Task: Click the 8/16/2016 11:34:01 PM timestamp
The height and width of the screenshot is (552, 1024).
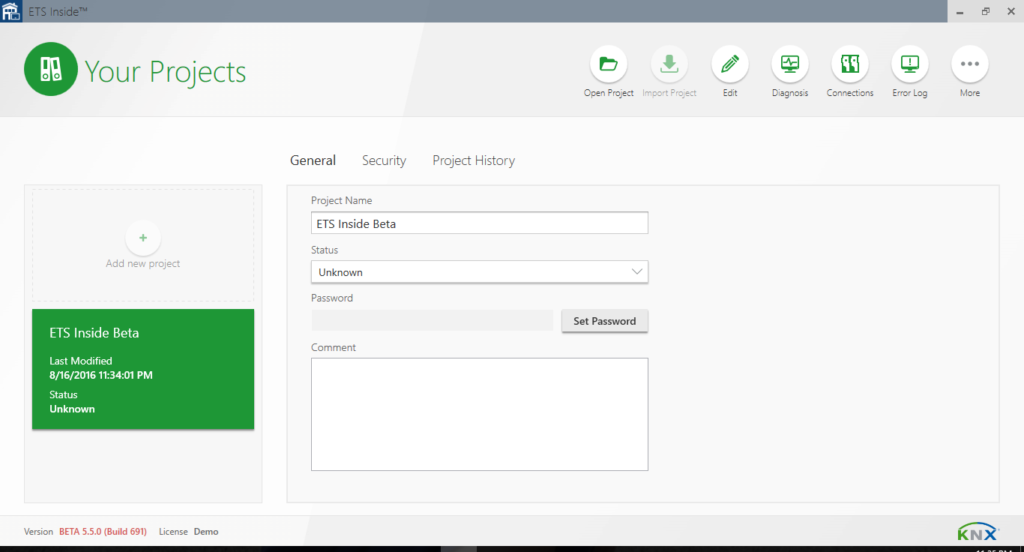Action: 101,375
